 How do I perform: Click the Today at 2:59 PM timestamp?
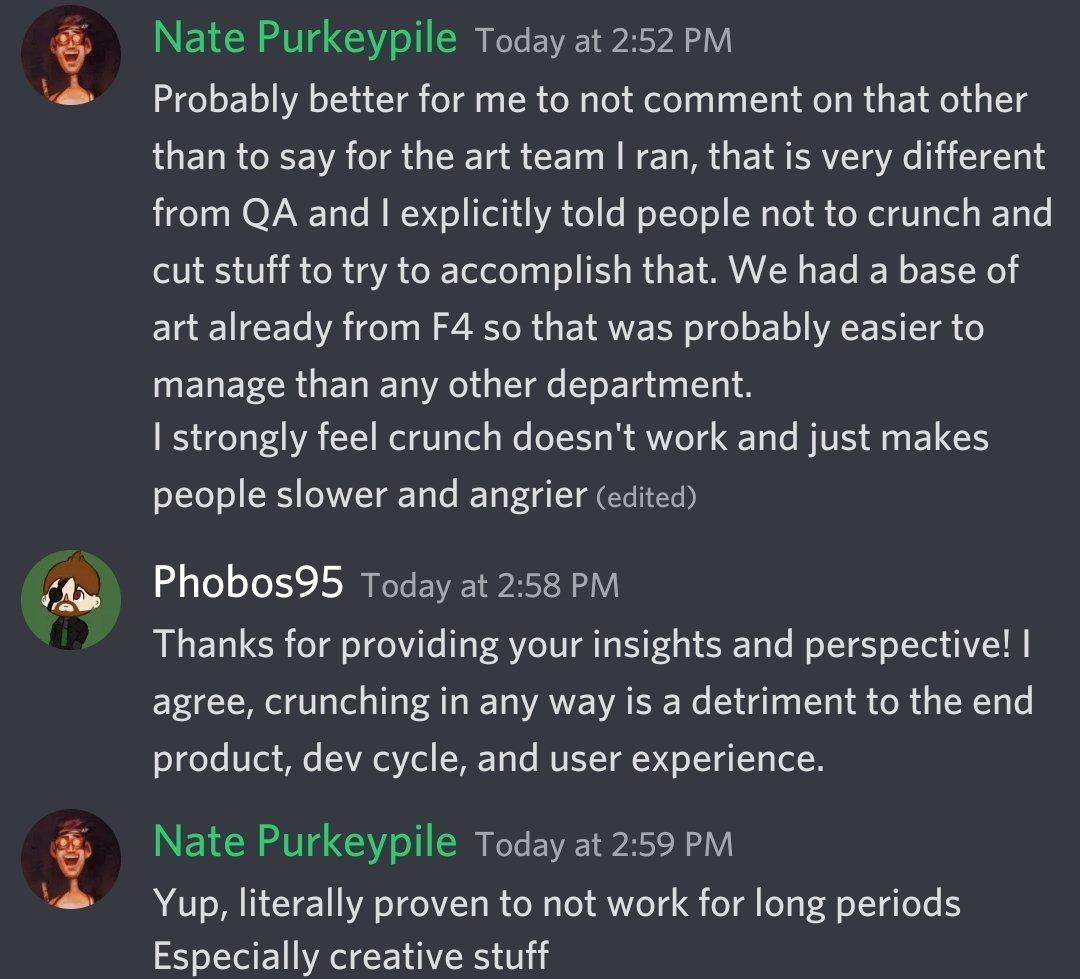[603, 845]
